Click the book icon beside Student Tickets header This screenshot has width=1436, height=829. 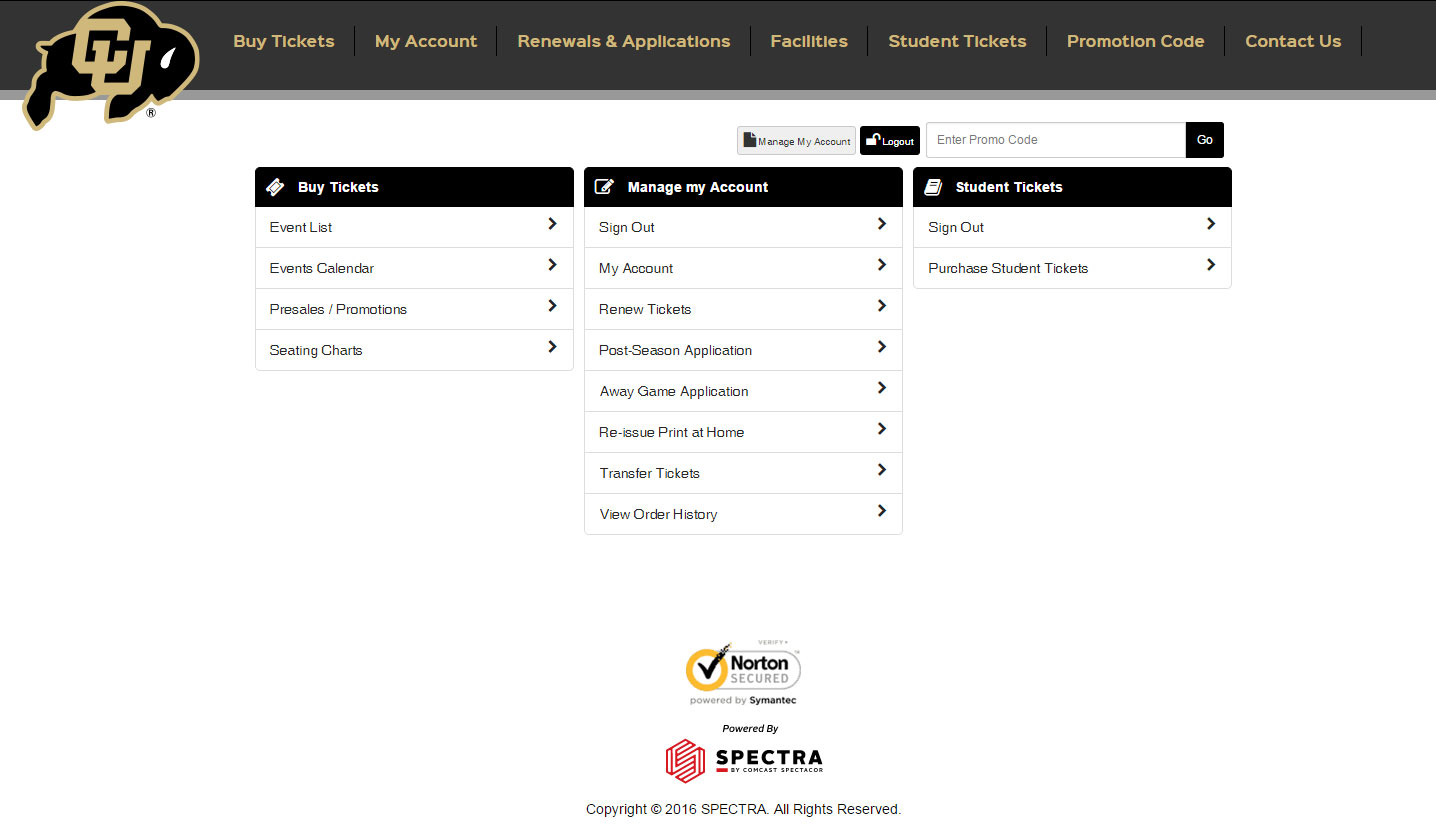(x=933, y=187)
